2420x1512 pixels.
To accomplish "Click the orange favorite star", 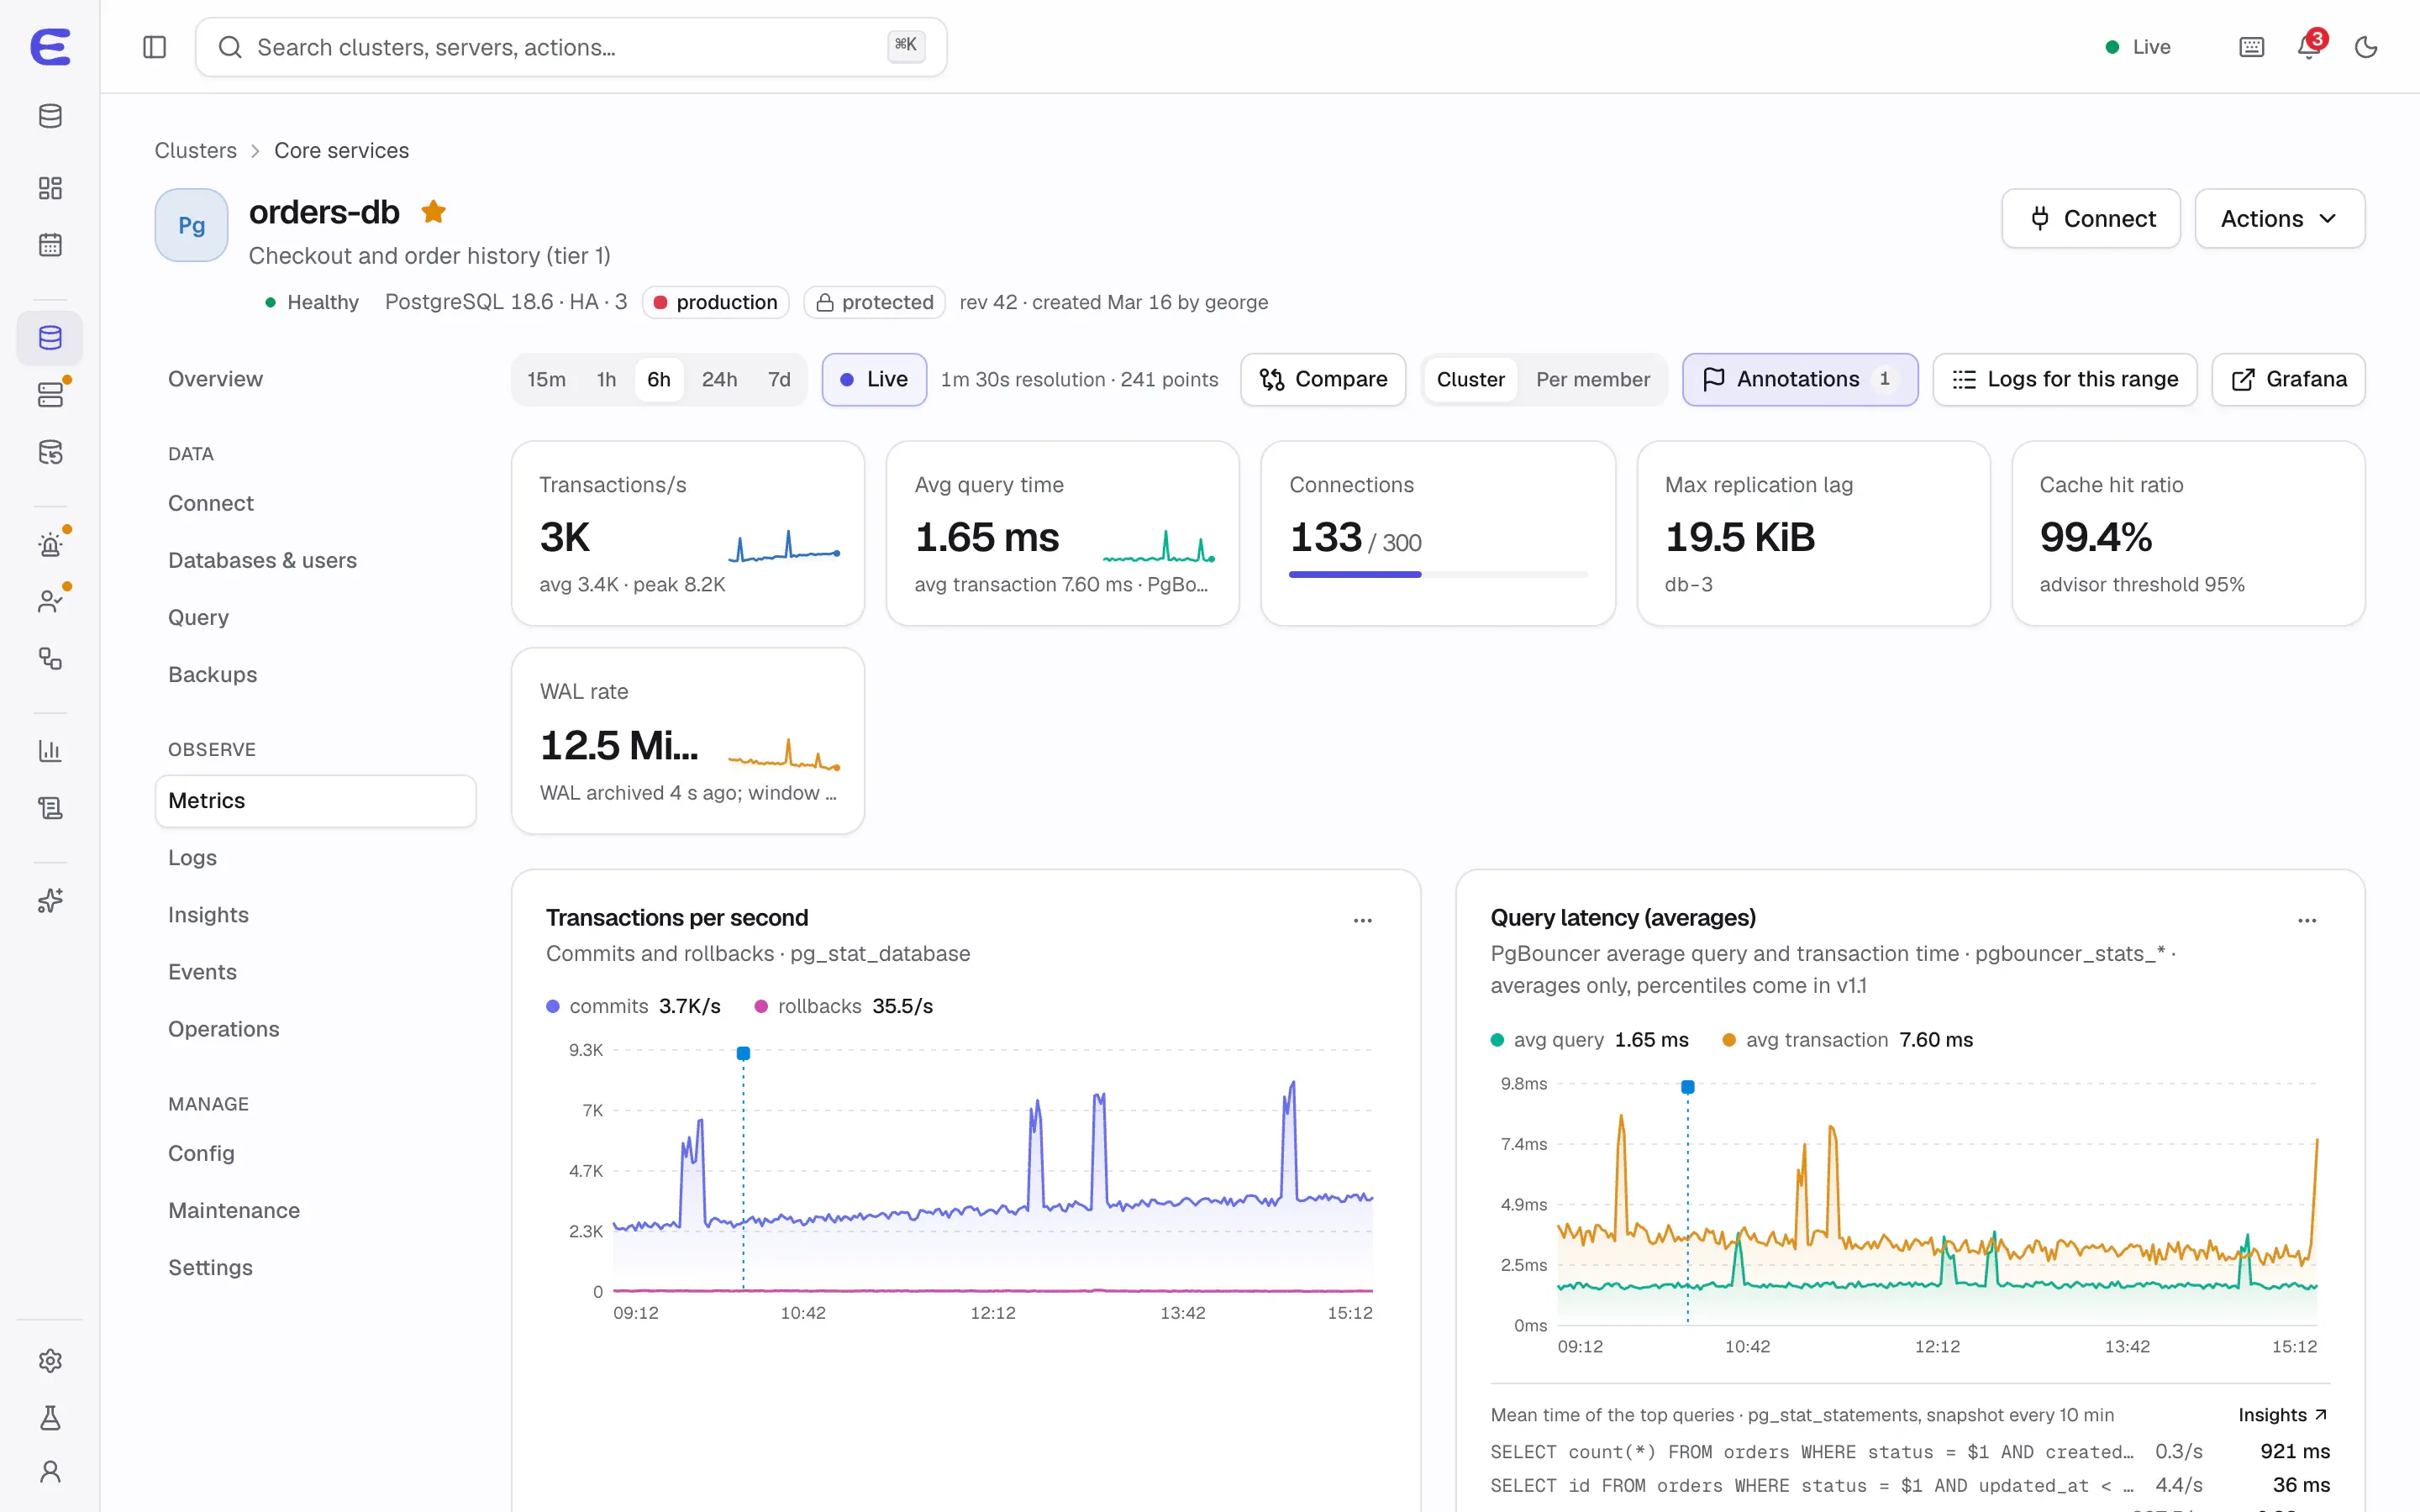I will point(433,212).
